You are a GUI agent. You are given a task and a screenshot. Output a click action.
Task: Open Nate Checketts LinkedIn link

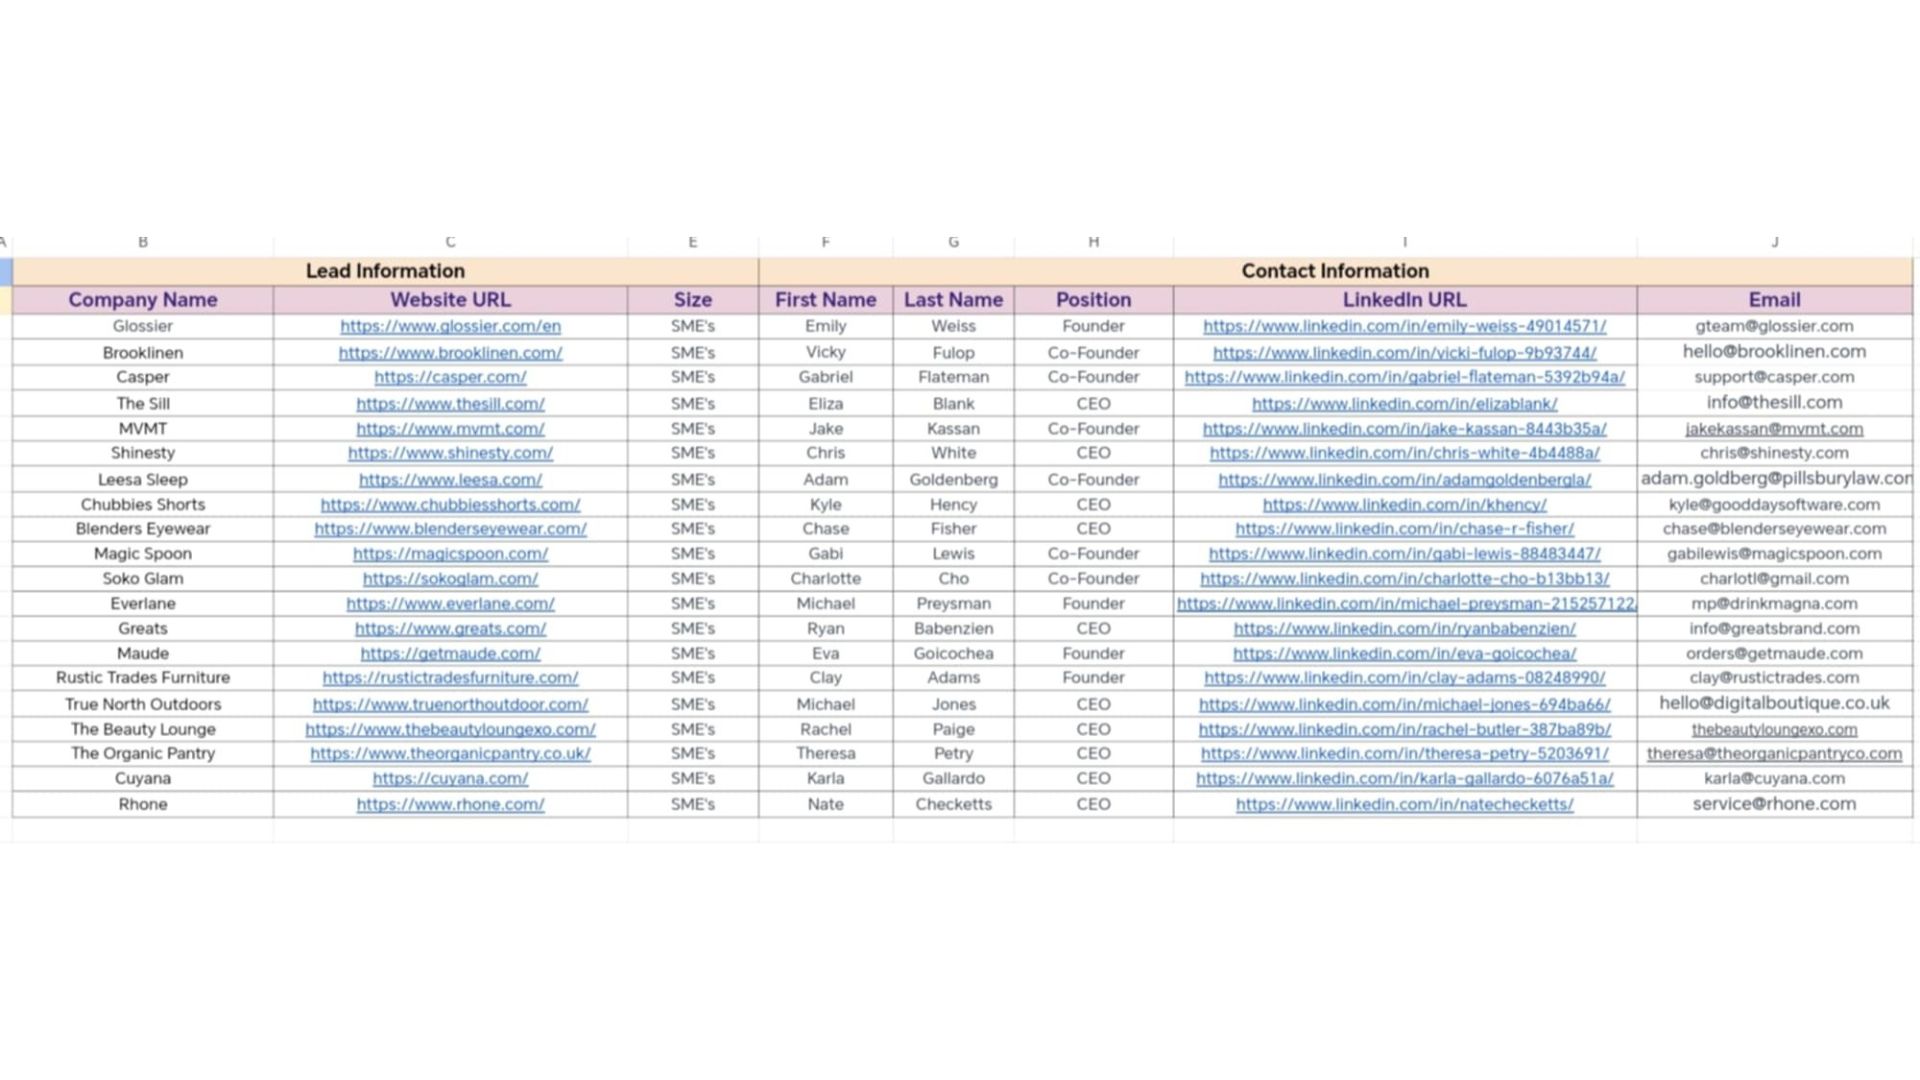[x=1404, y=804]
